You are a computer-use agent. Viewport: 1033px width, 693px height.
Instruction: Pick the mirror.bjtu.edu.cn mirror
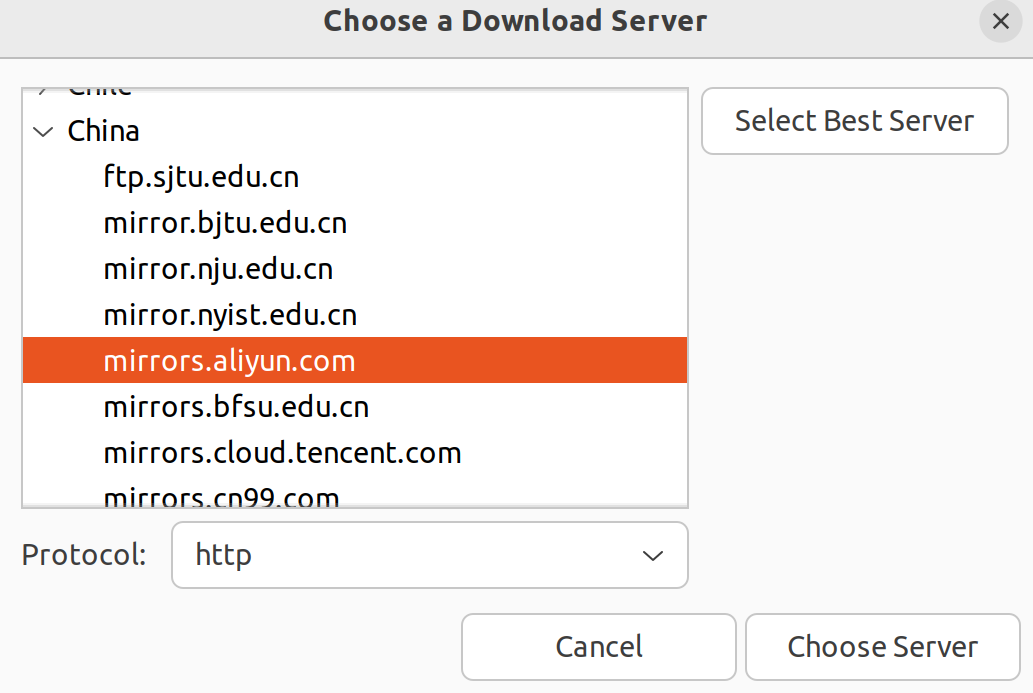pyautogui.click(x=225, y=223)
